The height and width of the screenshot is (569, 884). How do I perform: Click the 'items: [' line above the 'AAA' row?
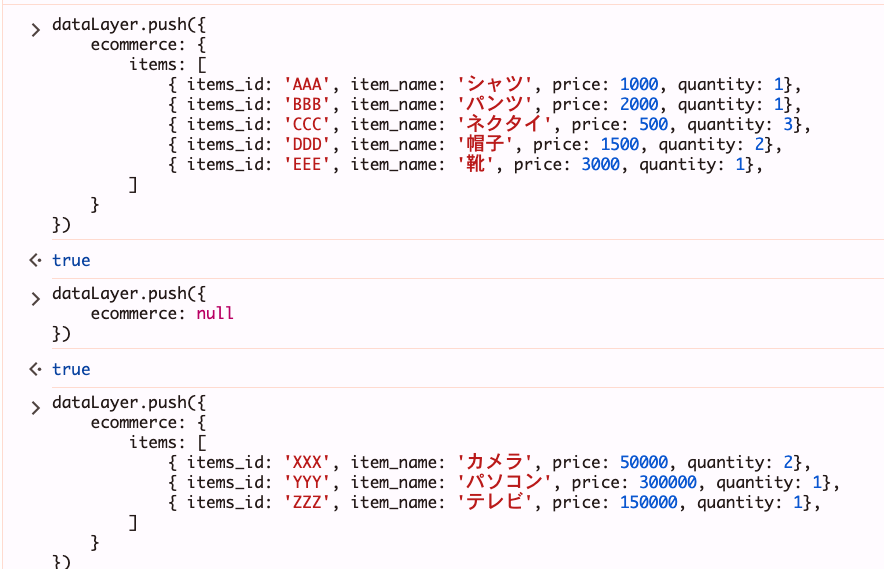[x=168, y=65]
